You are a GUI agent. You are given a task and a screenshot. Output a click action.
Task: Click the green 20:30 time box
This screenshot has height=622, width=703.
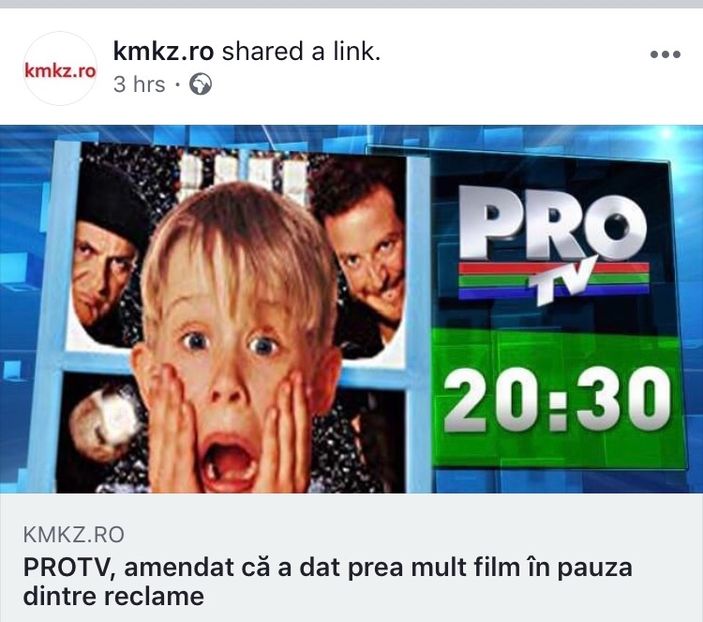pos(557,398)
